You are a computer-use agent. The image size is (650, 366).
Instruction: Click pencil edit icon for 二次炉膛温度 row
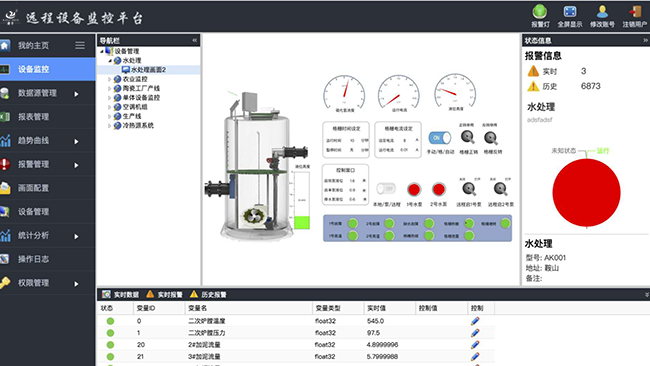(x=475, y=321)
